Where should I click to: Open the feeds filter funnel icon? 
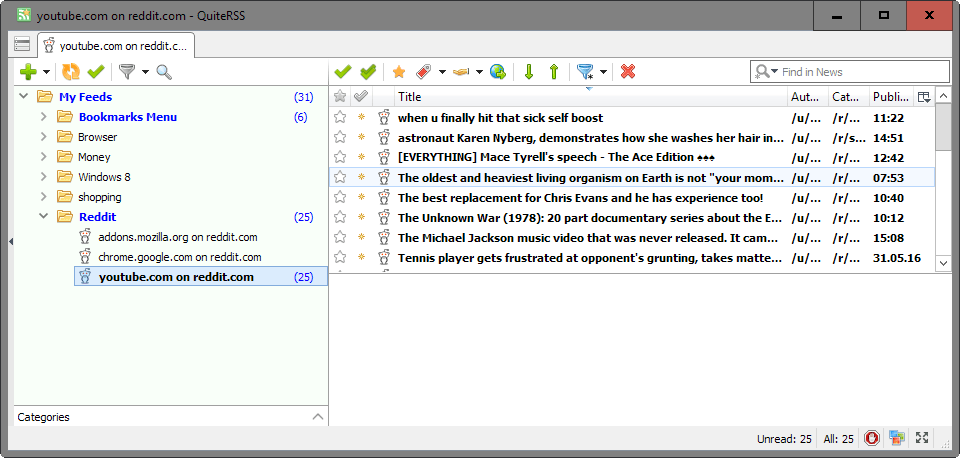pos(127,72)
